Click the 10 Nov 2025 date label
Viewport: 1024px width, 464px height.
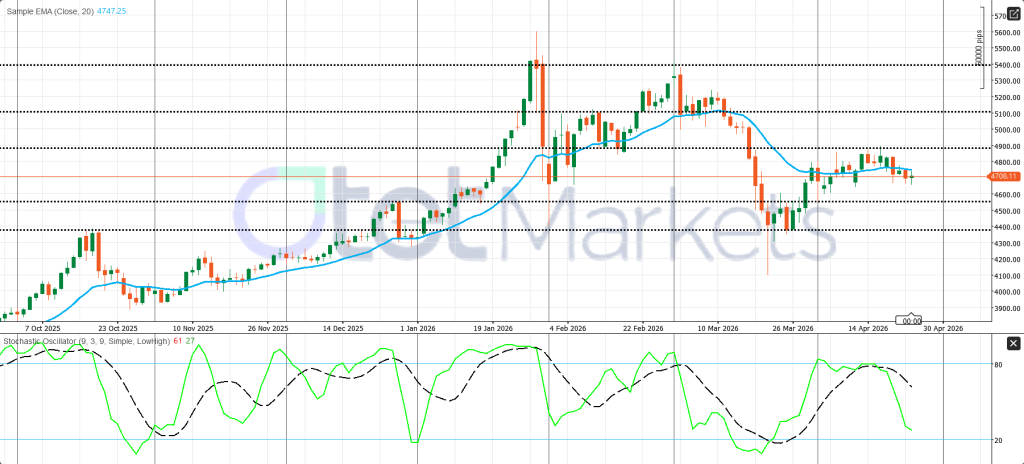194,328
